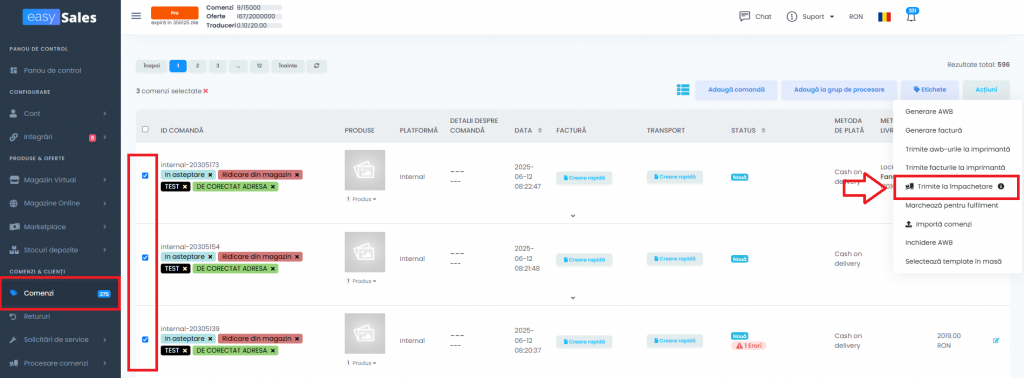
Task: Click the Stocuri depozite icon
Action: pyautogui.click(x=14, y=250)
